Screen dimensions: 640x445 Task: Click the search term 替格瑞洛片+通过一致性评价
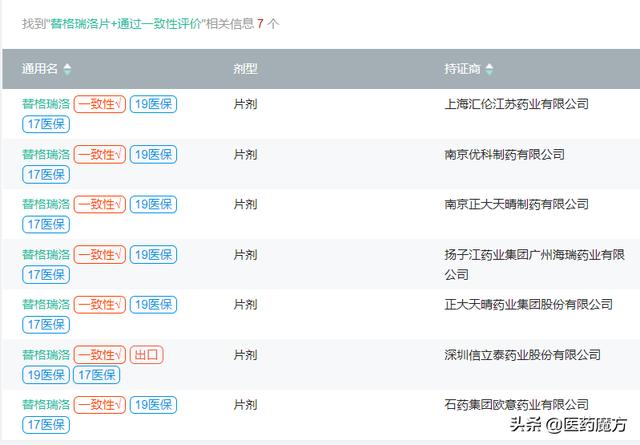tap(126, 24)
